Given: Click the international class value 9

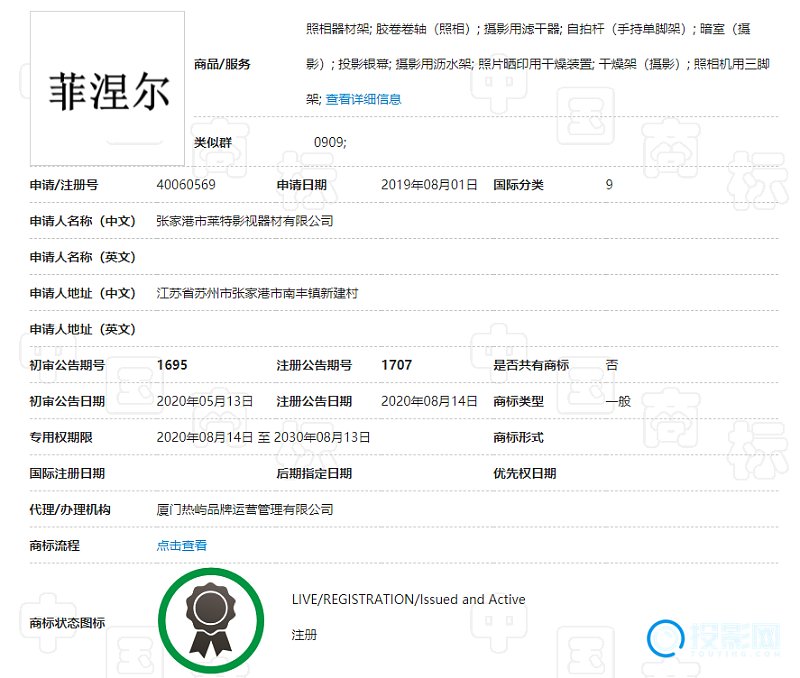Looking at the screenshot, I should [x=609, y=185].
